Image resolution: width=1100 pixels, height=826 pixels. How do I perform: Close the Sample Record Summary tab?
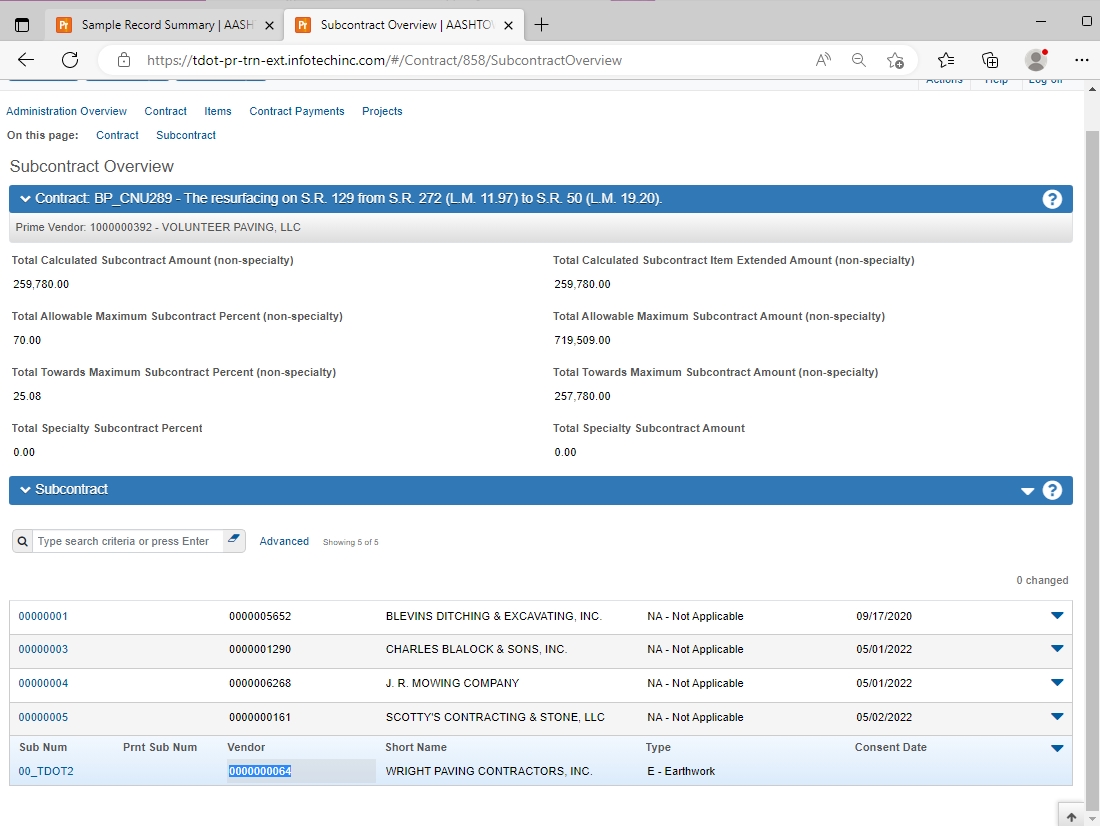pyautogui.click(x=269, y=25)
